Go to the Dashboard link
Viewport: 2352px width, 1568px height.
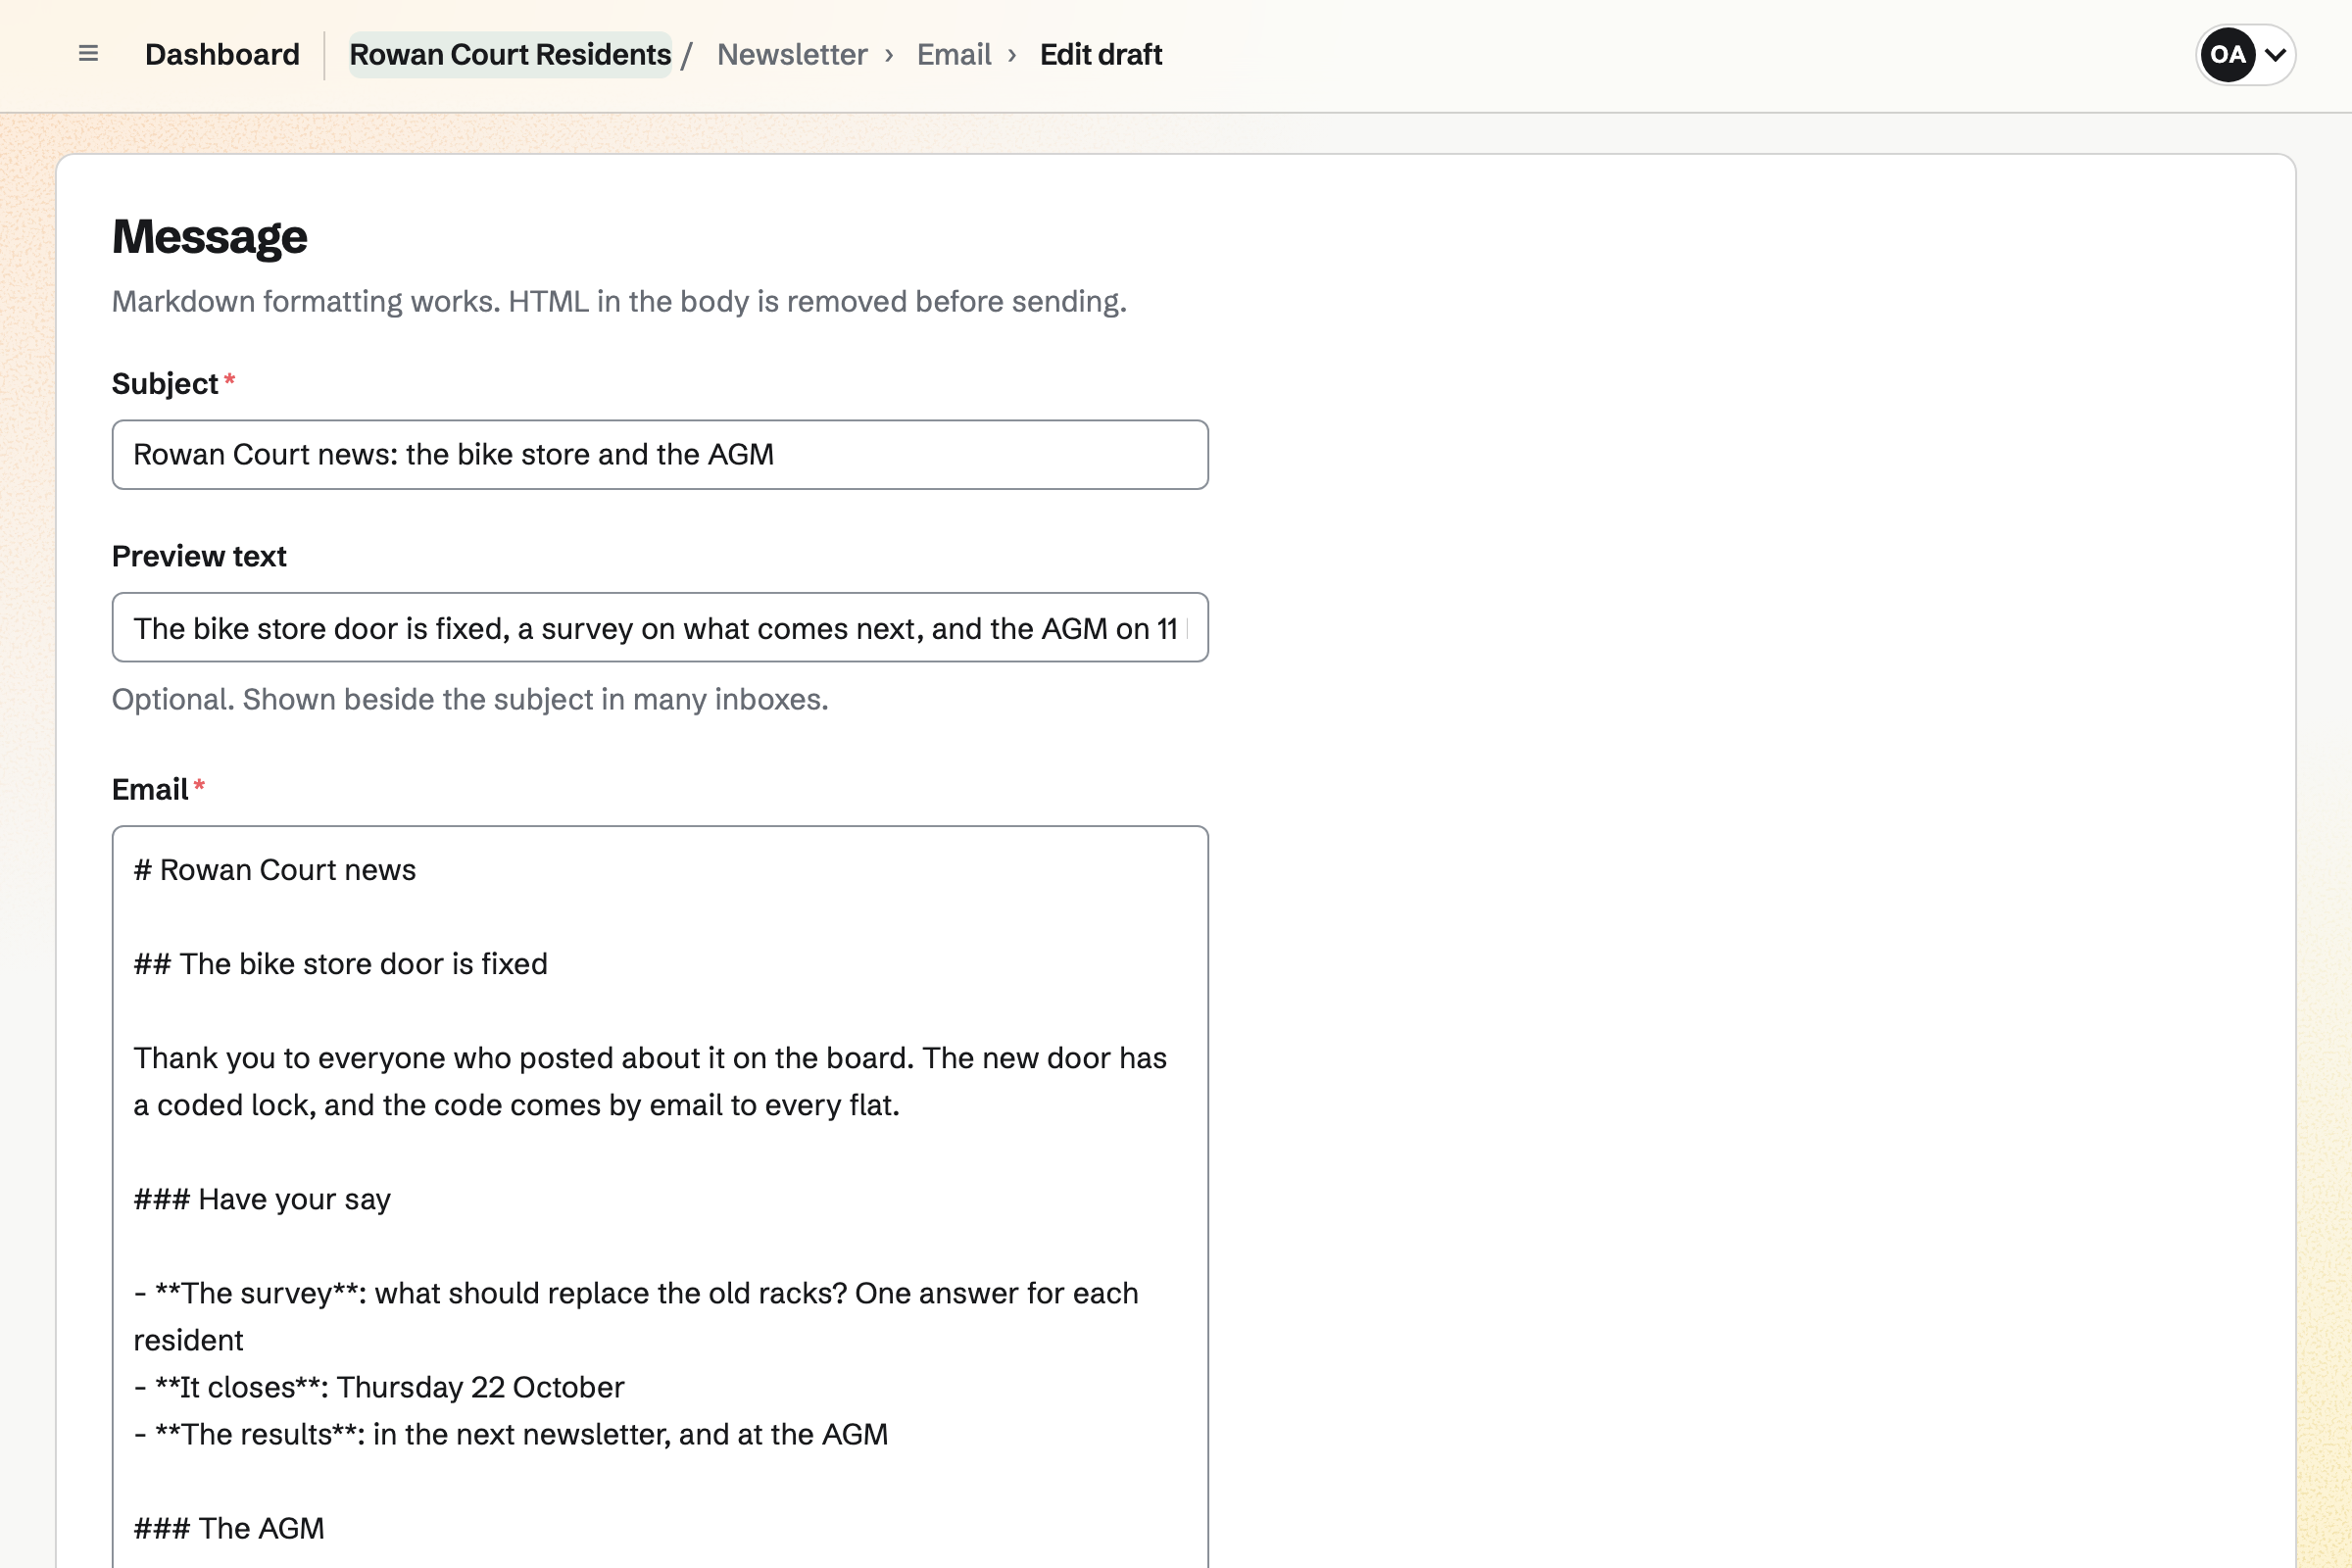pyautogui.click(x=222, y=54)
